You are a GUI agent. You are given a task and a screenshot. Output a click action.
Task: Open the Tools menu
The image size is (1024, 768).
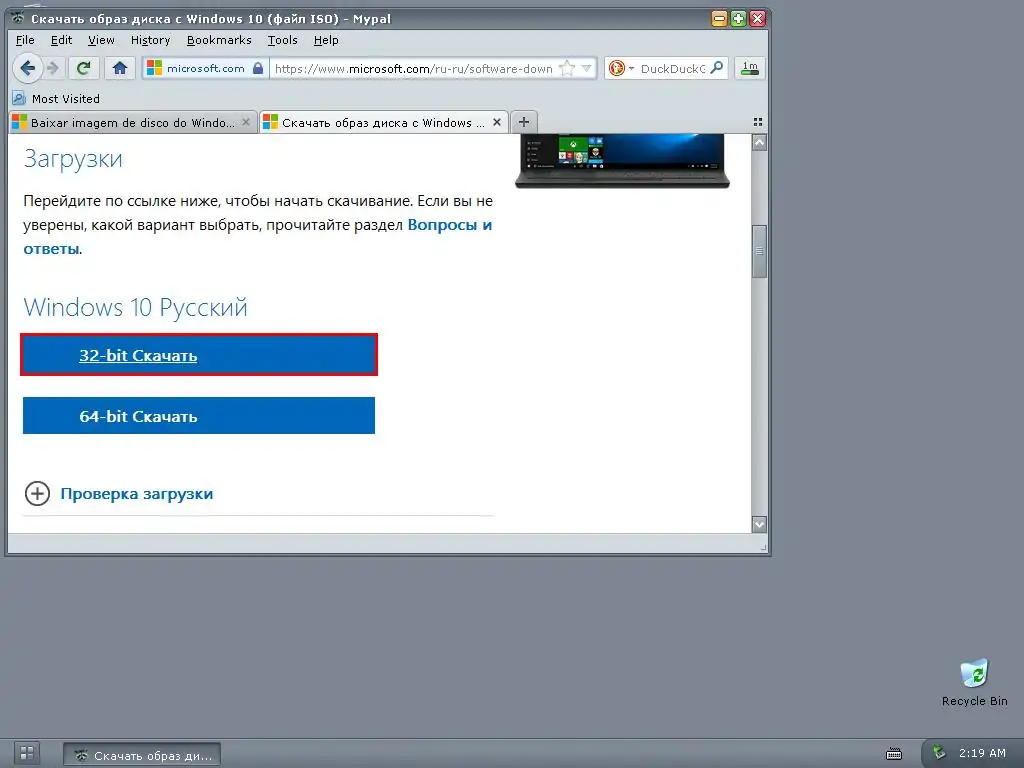click(282, 40)
